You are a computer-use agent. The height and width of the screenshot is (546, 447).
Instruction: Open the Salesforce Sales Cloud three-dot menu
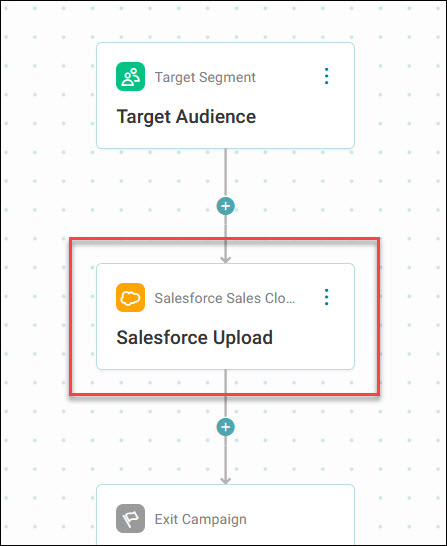pos(326,297)
